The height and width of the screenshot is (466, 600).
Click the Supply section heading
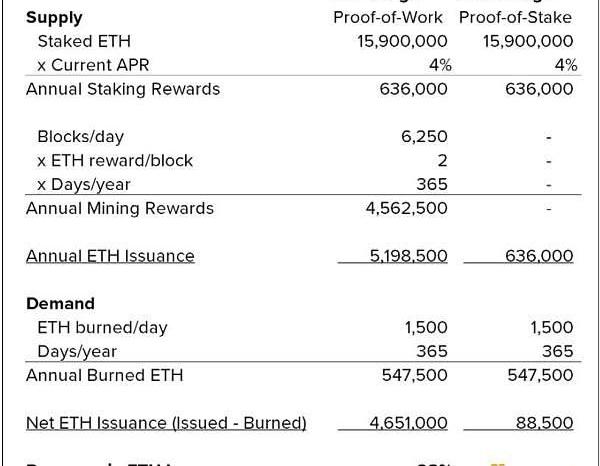click(x=54, y=18)
